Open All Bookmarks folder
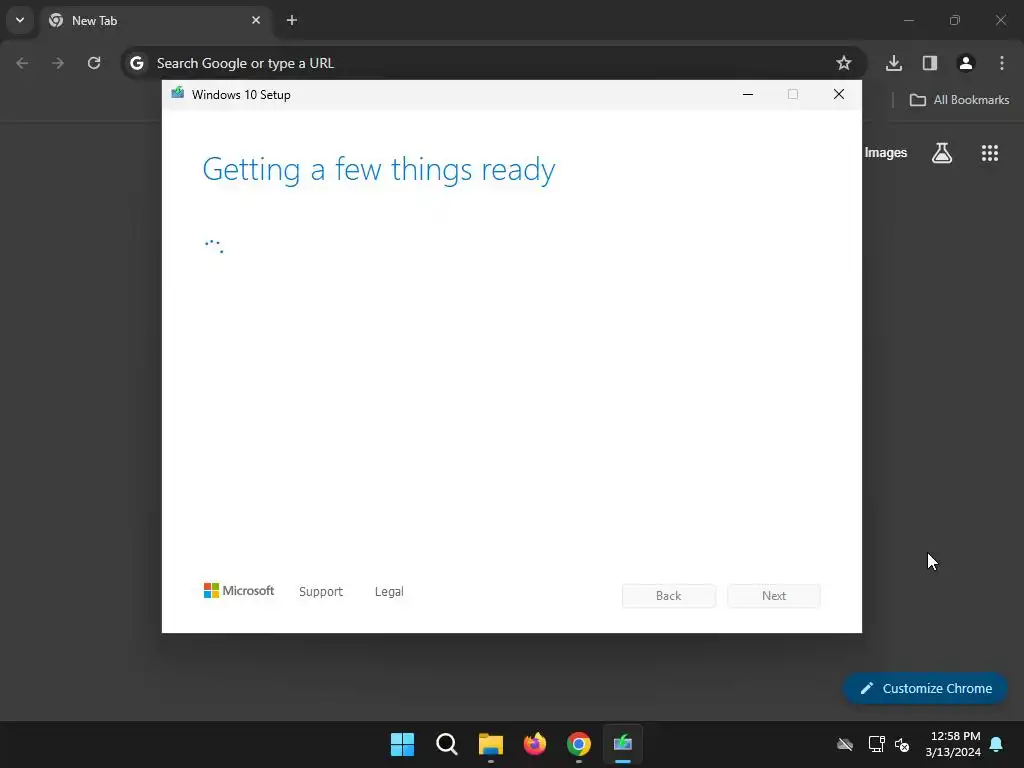The height and width of the screenshot is (768, 1024). pyautogui.click(x=959, y=100)
